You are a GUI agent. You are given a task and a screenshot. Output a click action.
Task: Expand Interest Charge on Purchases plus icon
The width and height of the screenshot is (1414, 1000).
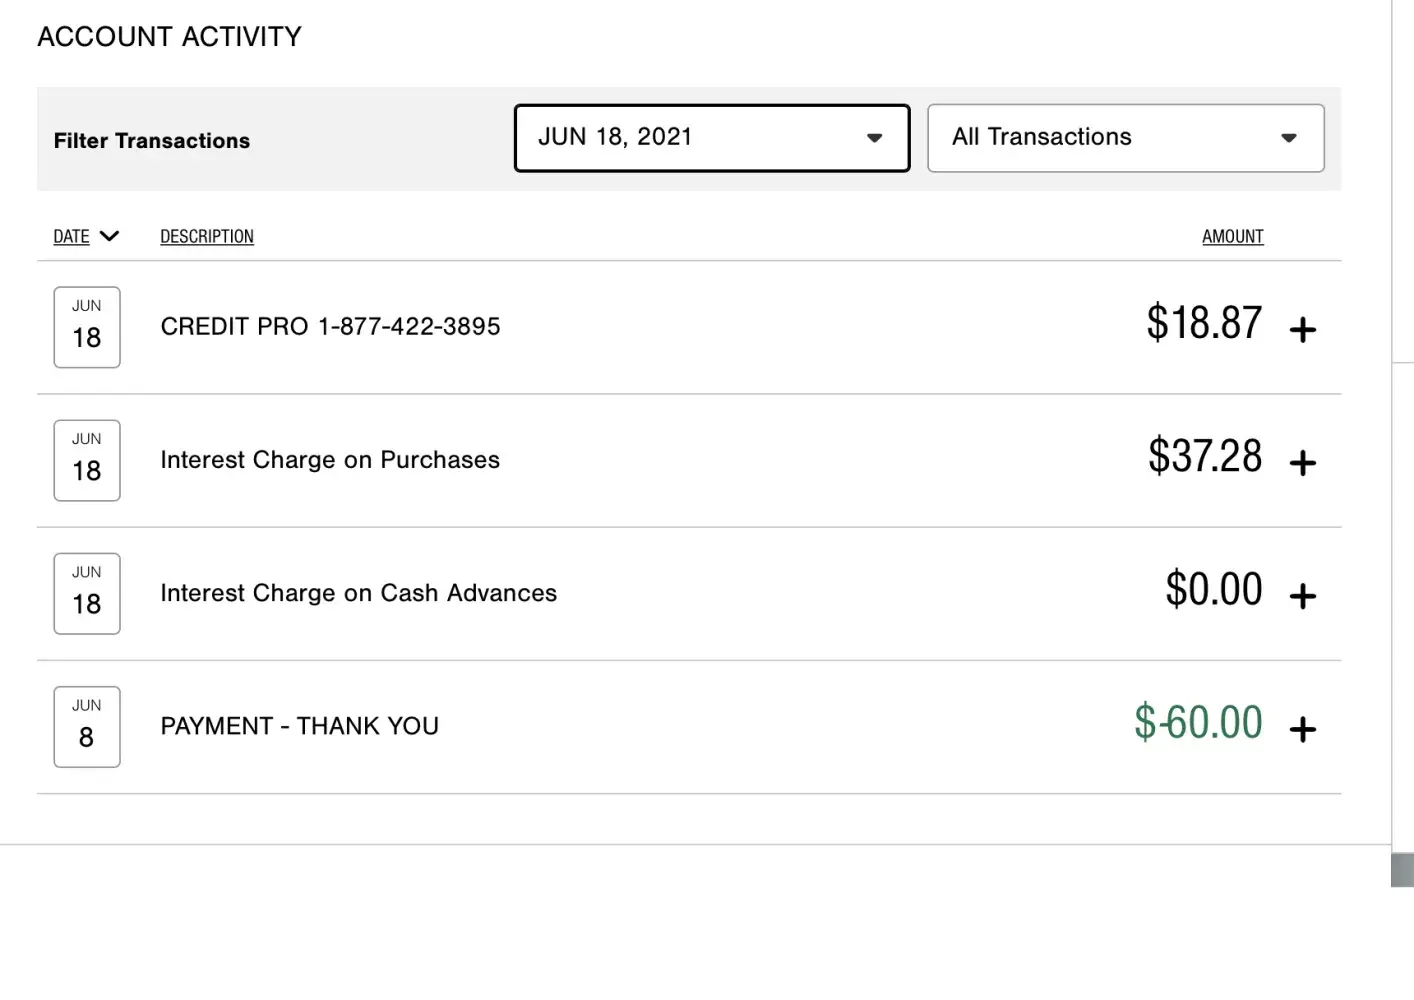tap(1302, 462)
